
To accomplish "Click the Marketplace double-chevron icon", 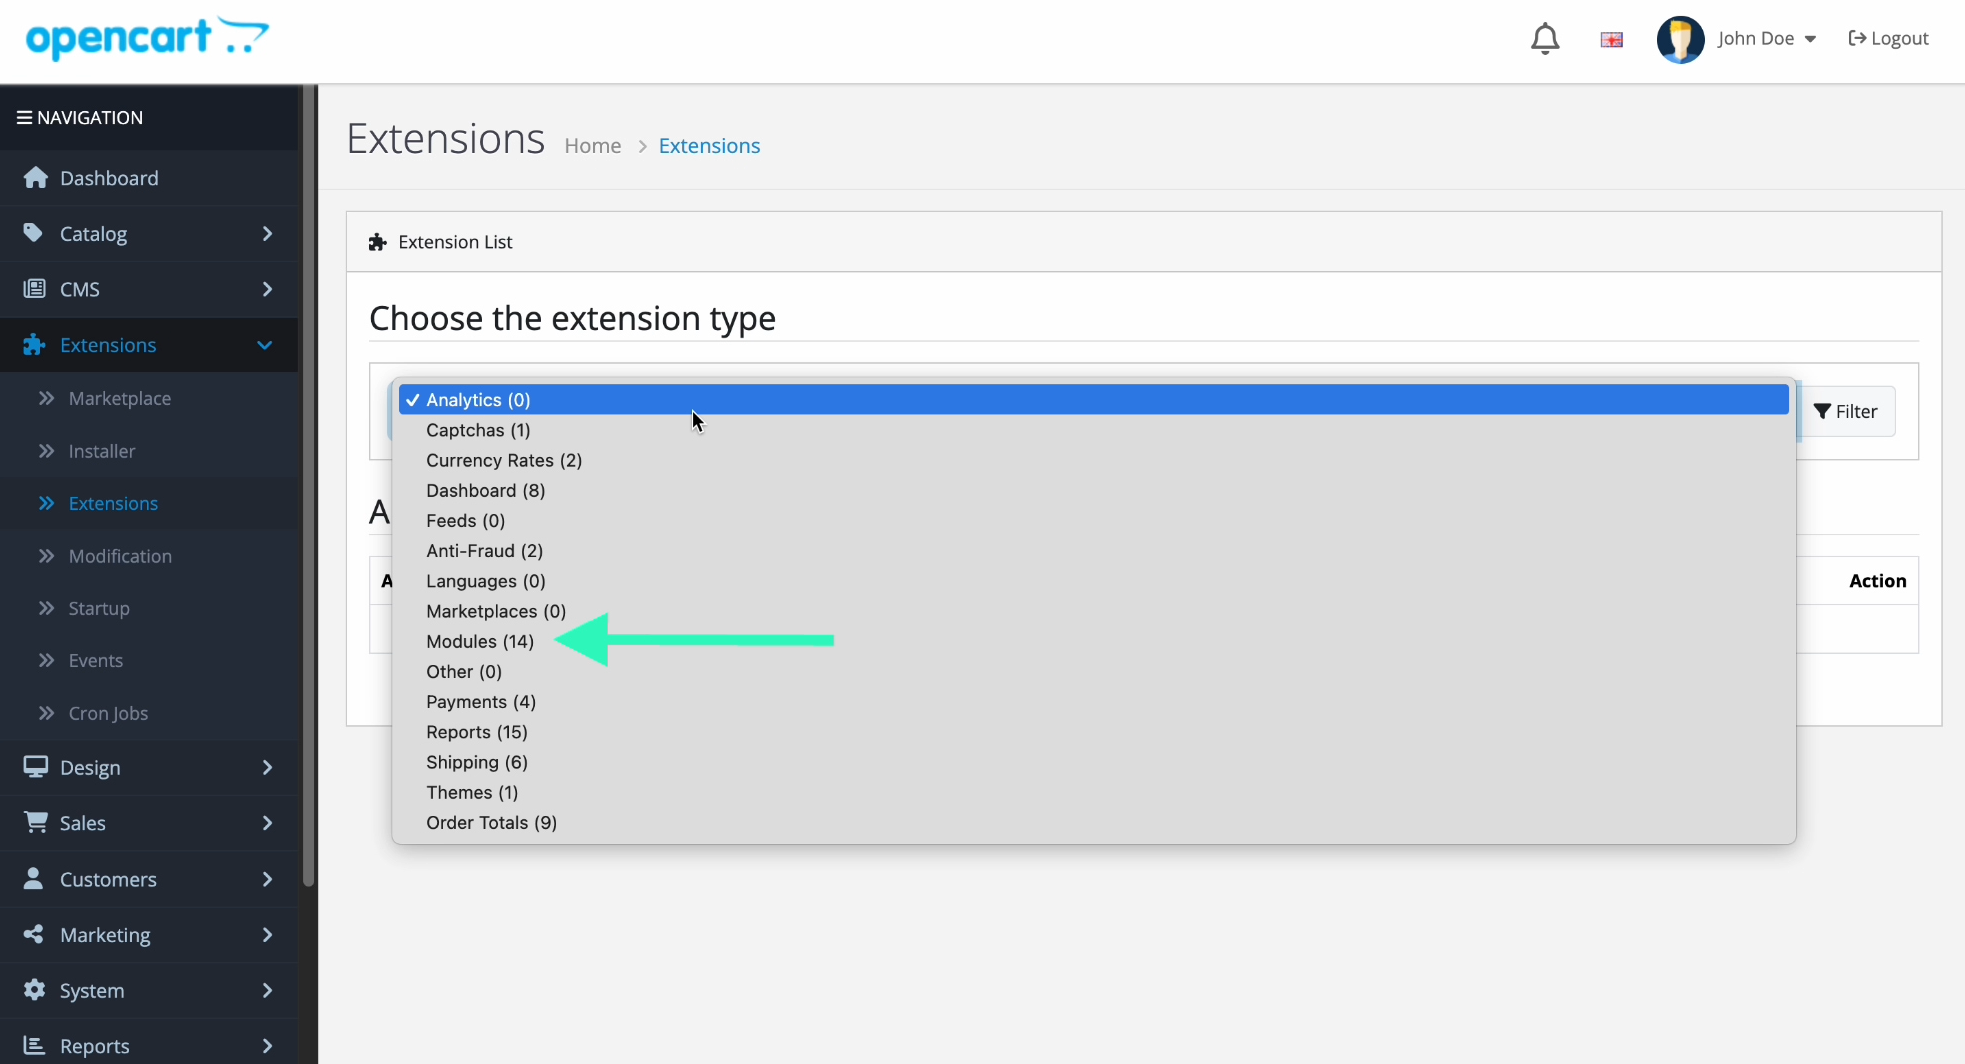I will [46, 398].
